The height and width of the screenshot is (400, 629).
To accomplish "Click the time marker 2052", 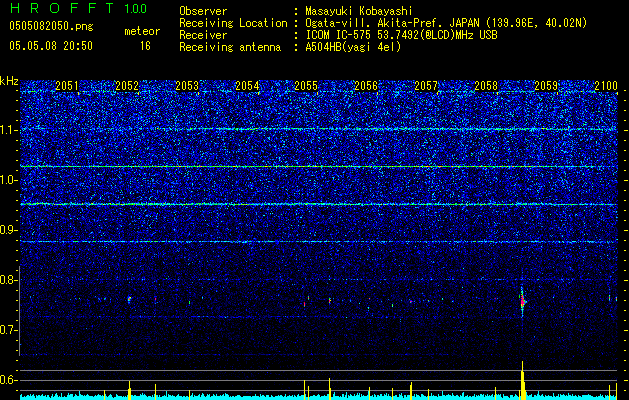I will [x=127, y=86].
